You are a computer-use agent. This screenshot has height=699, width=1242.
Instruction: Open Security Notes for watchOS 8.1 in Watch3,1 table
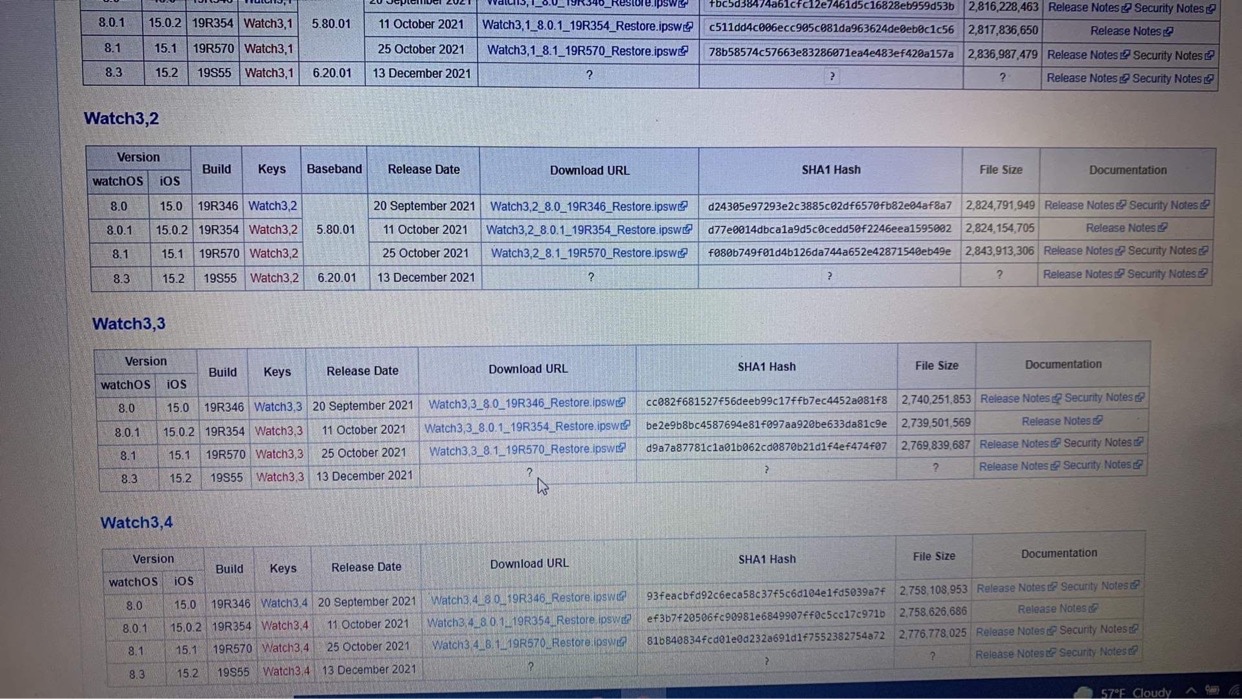(1174, 55)
